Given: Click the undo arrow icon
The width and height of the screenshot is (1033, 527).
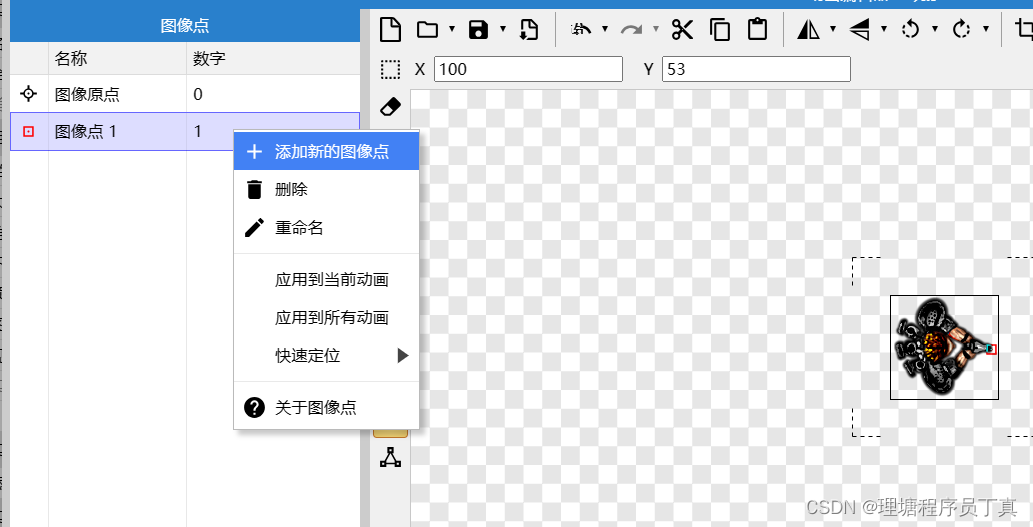Looking at the screenshot, I should (x=580, y=29).
